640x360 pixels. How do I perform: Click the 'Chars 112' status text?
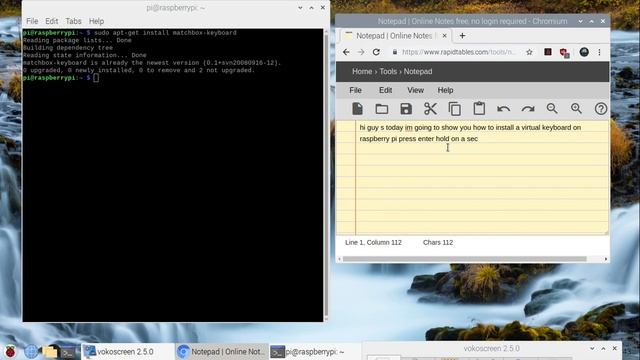438,242
